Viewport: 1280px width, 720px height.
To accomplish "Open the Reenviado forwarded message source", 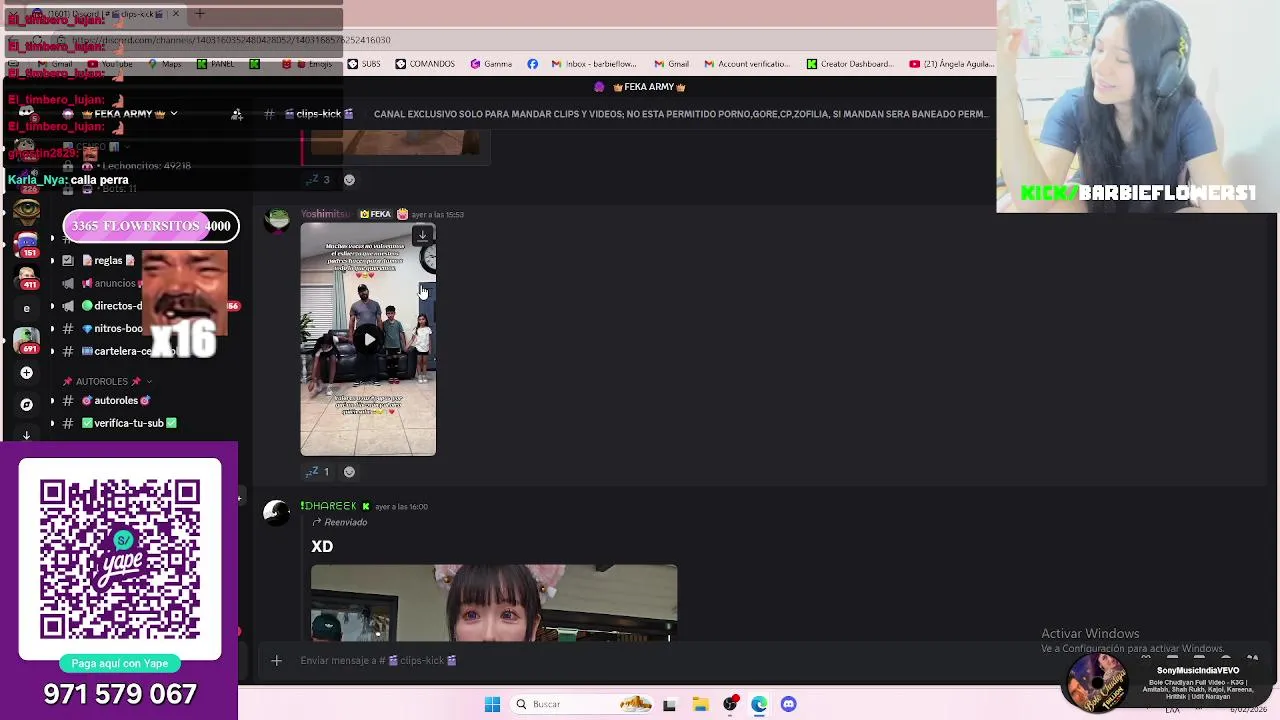I will (340, 522).
